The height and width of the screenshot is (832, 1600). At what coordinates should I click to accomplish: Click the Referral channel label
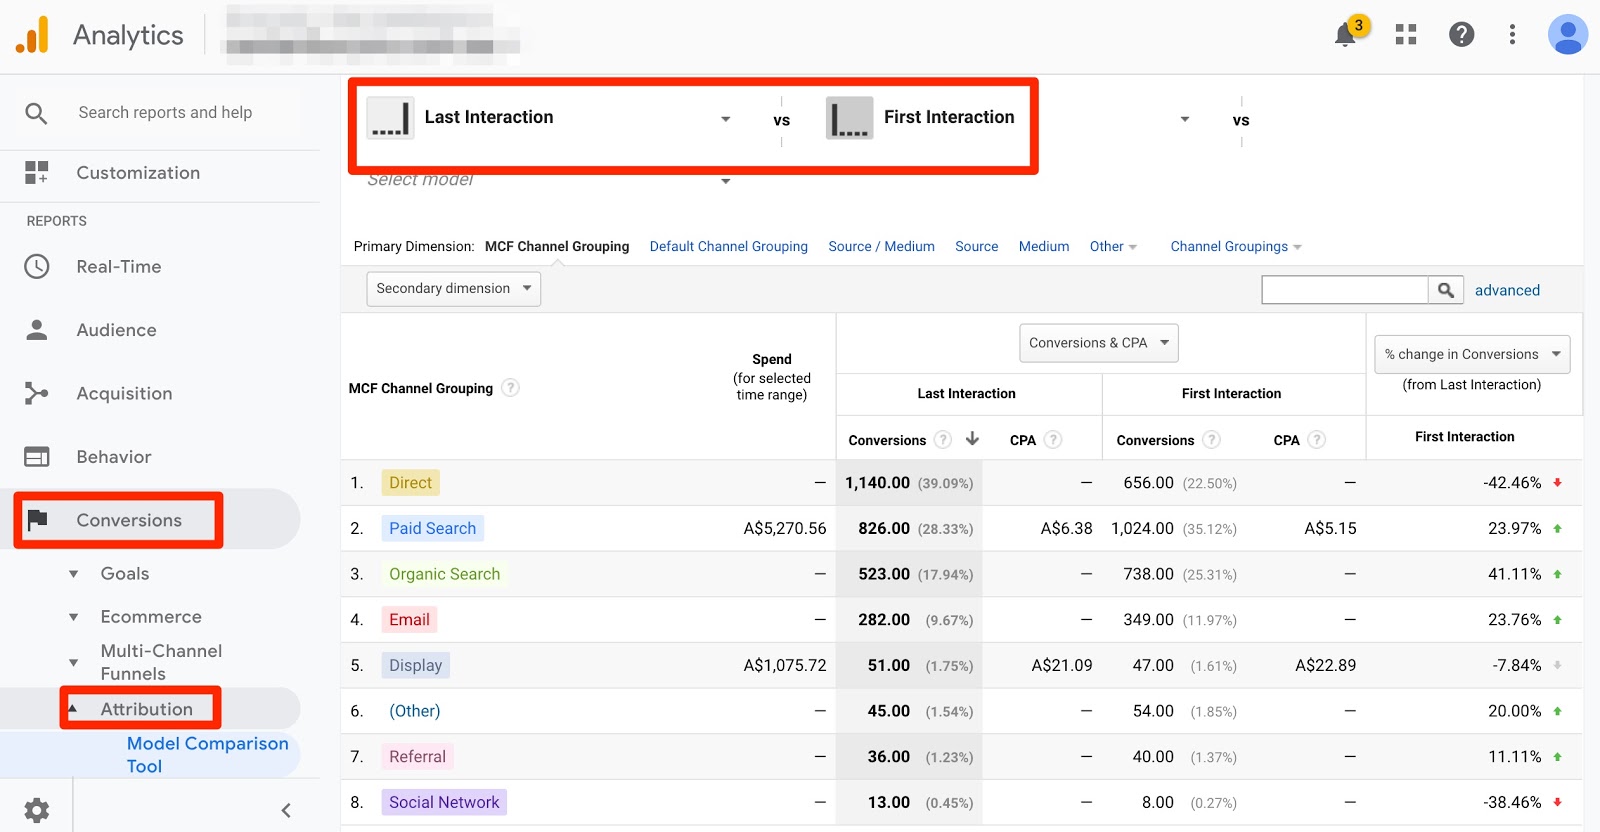point(417,757)
